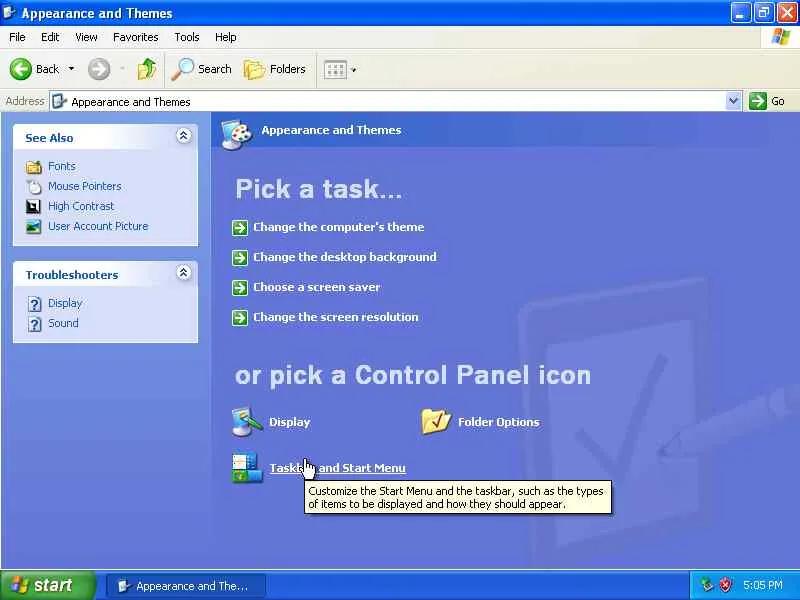
Task: Click the Display control panel icon
Action: click(x=247, y=422)
